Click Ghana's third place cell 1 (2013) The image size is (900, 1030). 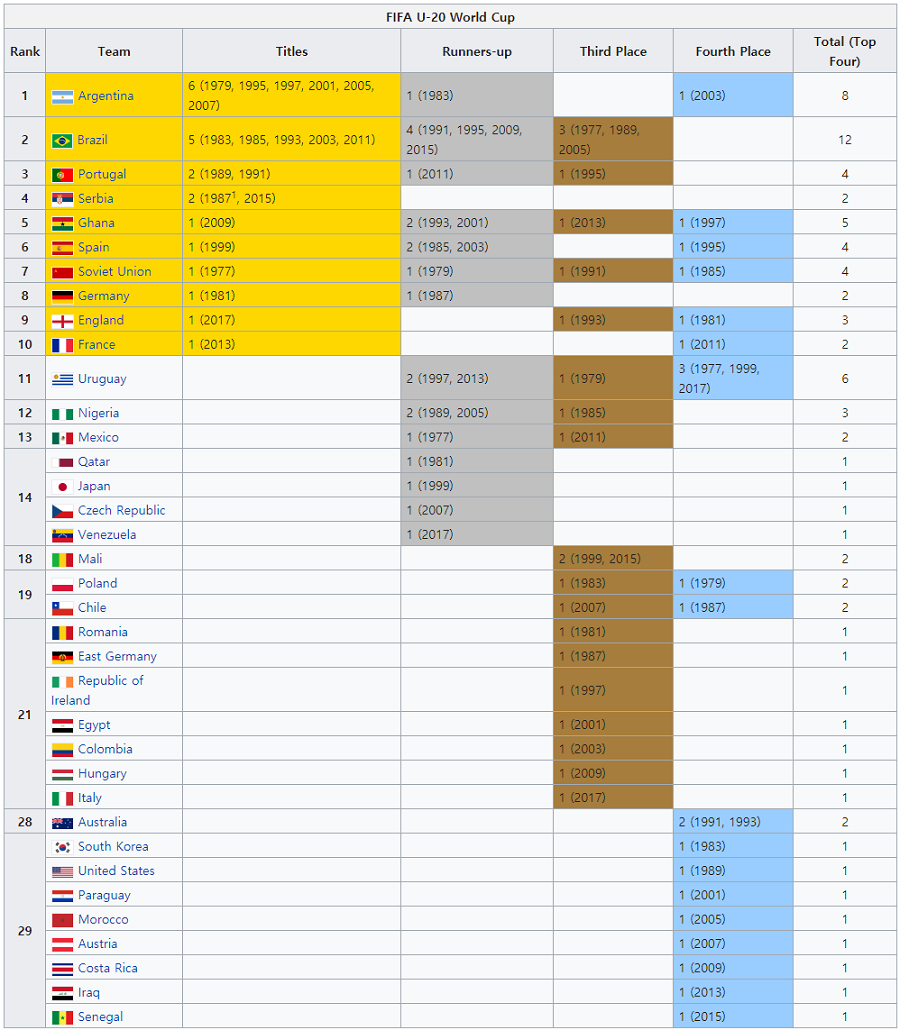[613, 223]
